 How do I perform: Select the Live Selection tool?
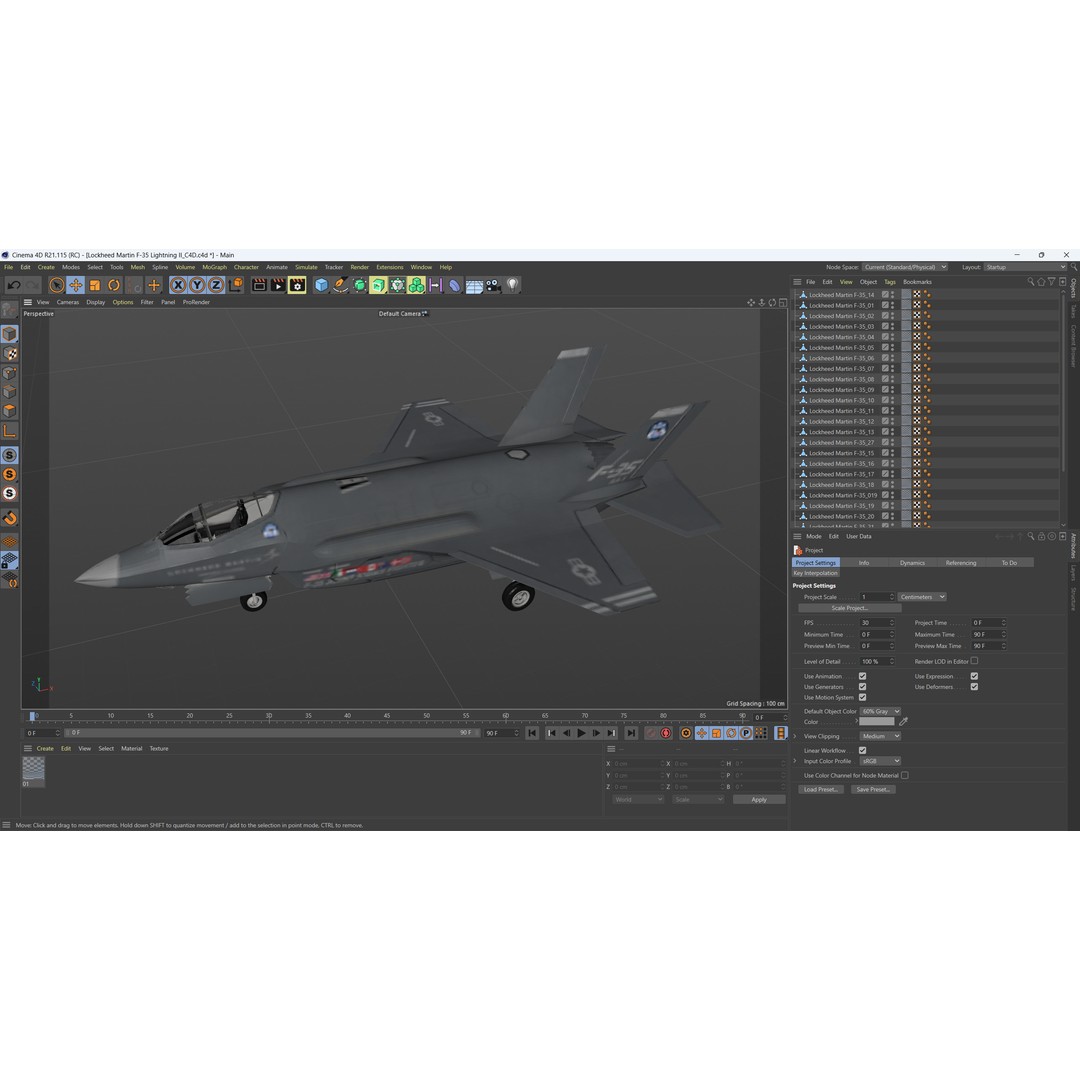[x=56, y=284]
